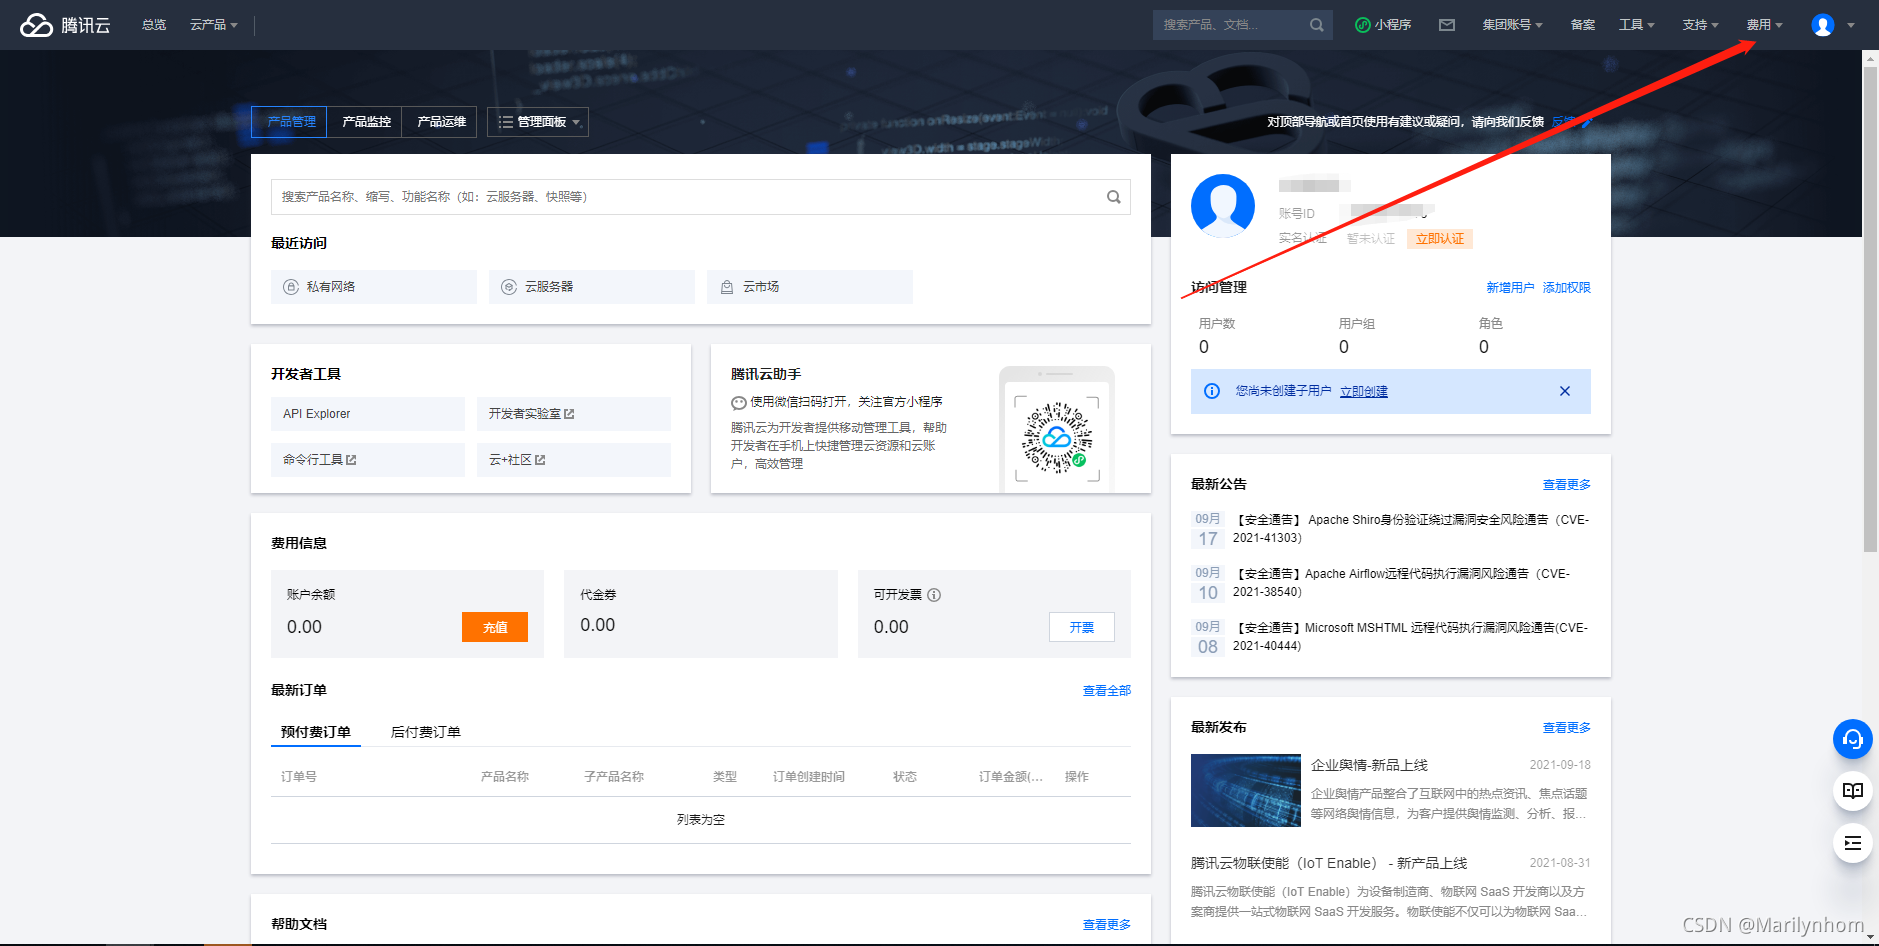Expand the 支持 dropdown menu
Viewport: 1879px width, 946px height.
coord(1701,25)
